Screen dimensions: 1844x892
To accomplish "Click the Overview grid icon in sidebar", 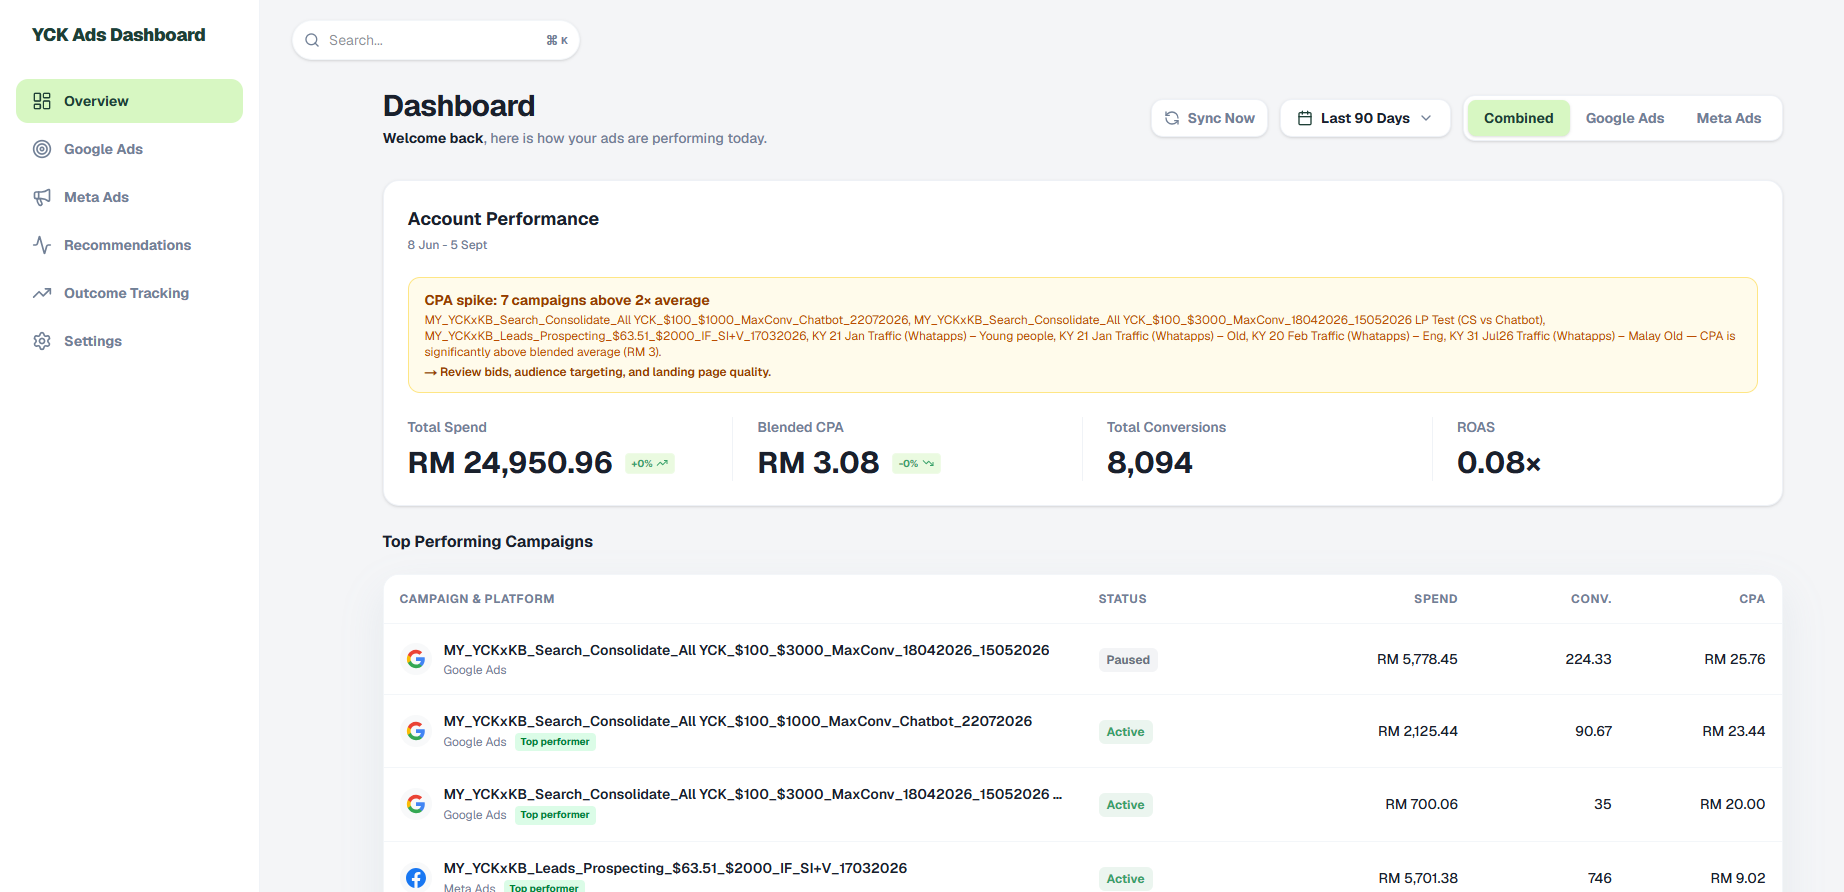I will [x=42, y=101].
